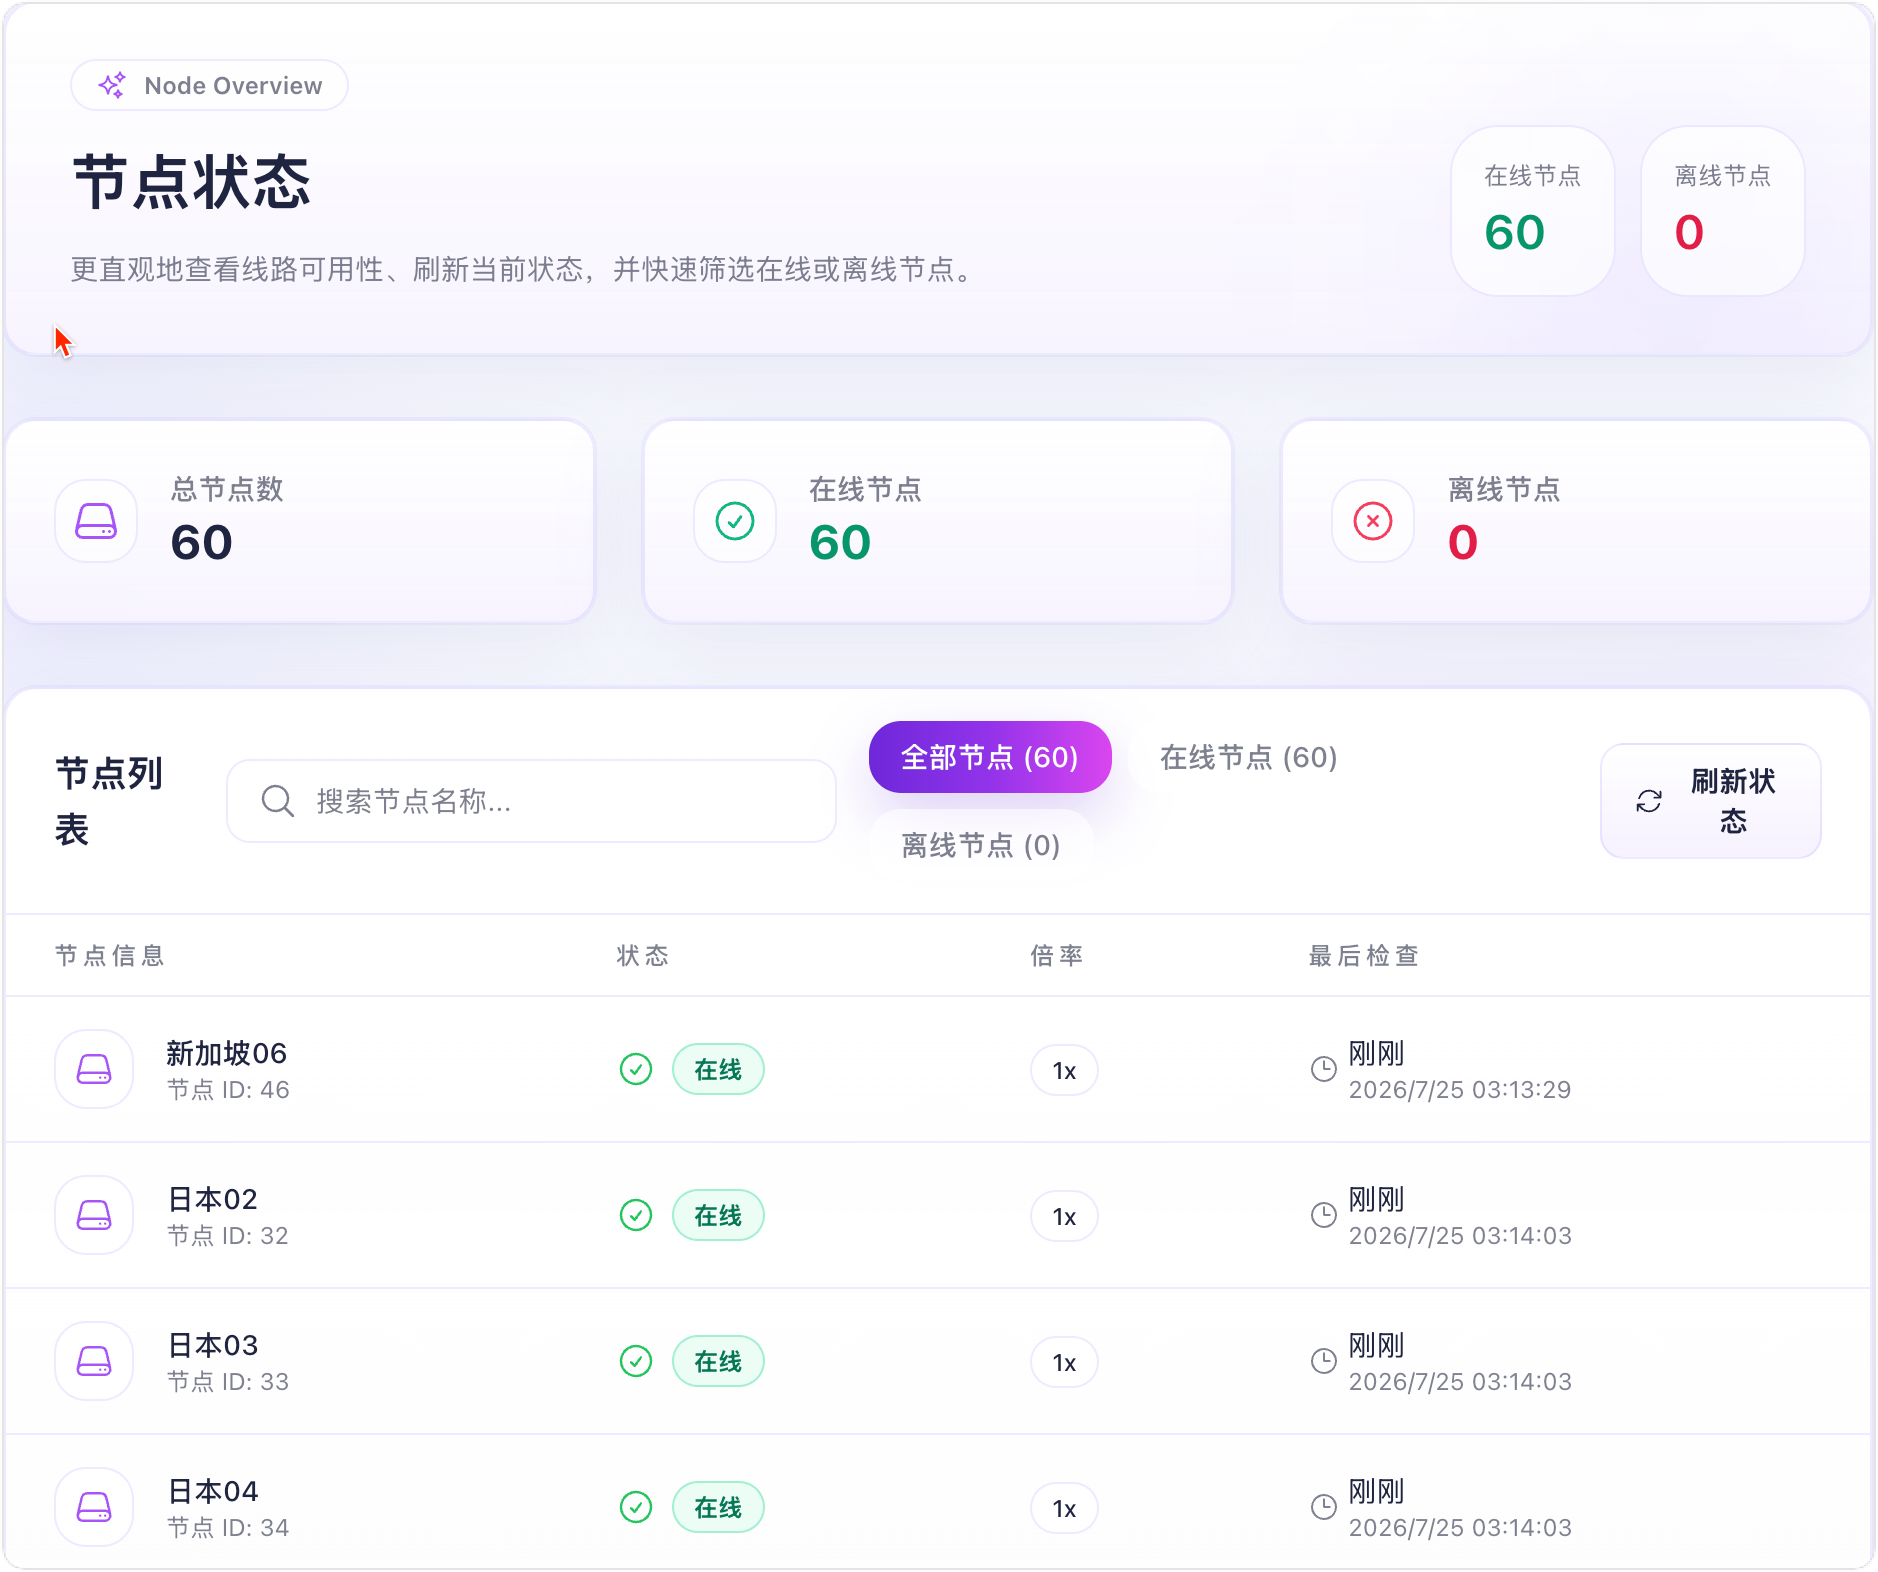
Task: Click the 离线节点 0 header stat card
Action: coord(1722,211)
